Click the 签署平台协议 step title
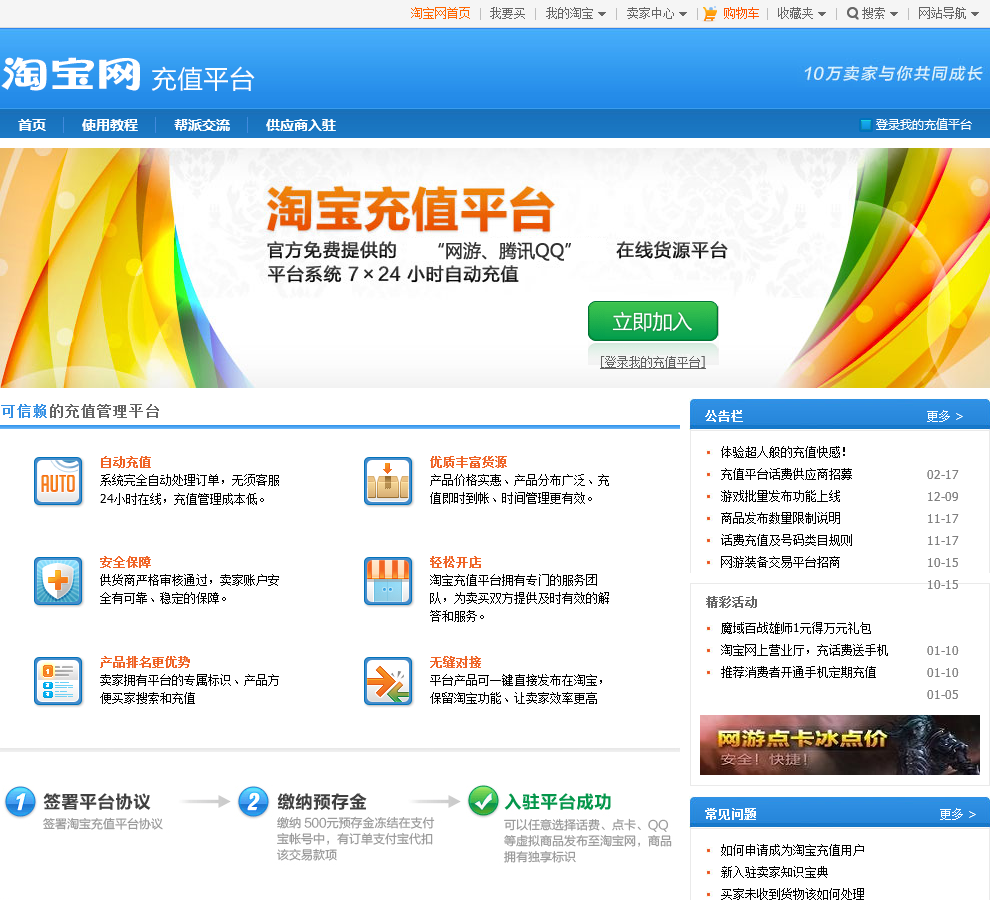Screen dimensions: 990x900 coord(97,801)
